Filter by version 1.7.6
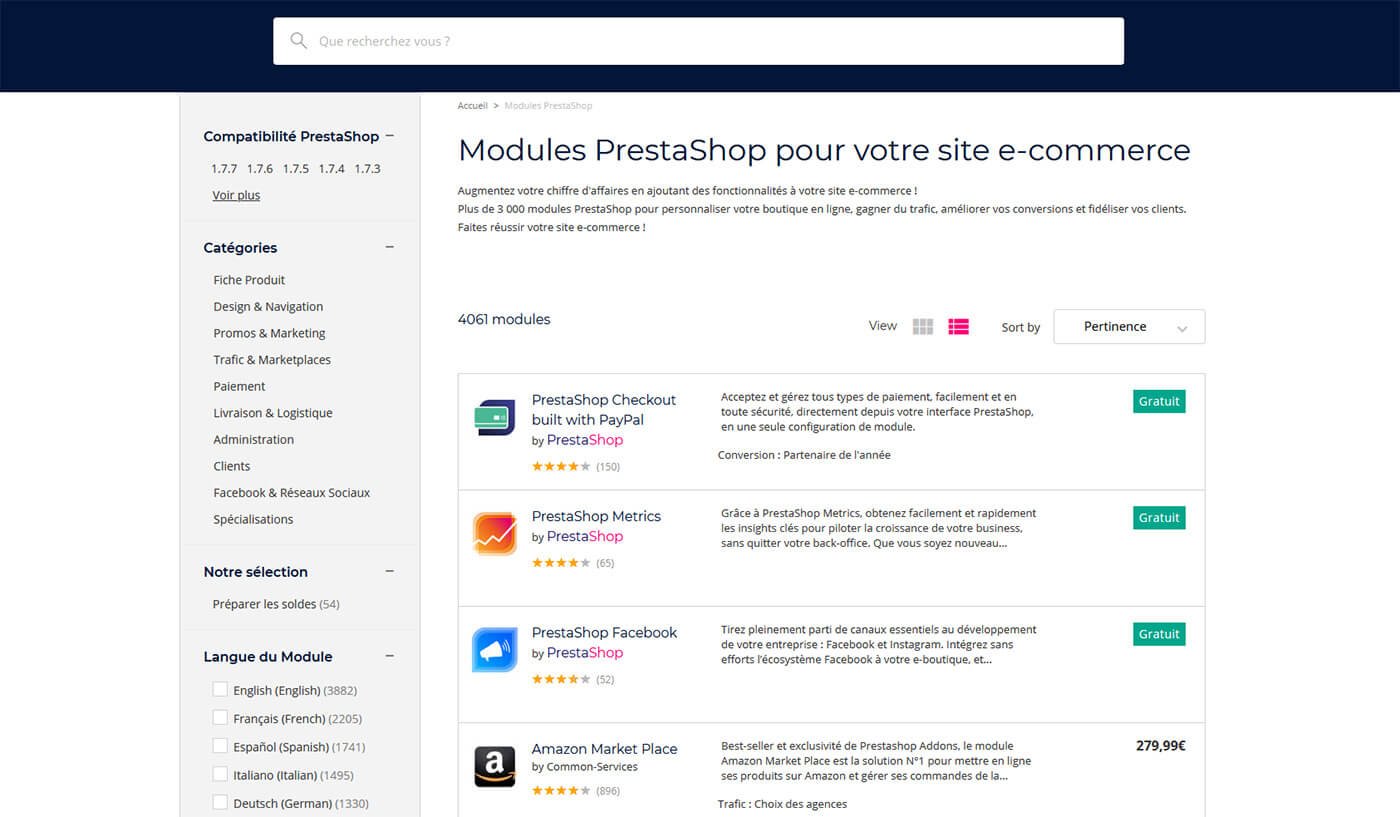The width and height of the screenshot is (1400, 817). (260, 169)
